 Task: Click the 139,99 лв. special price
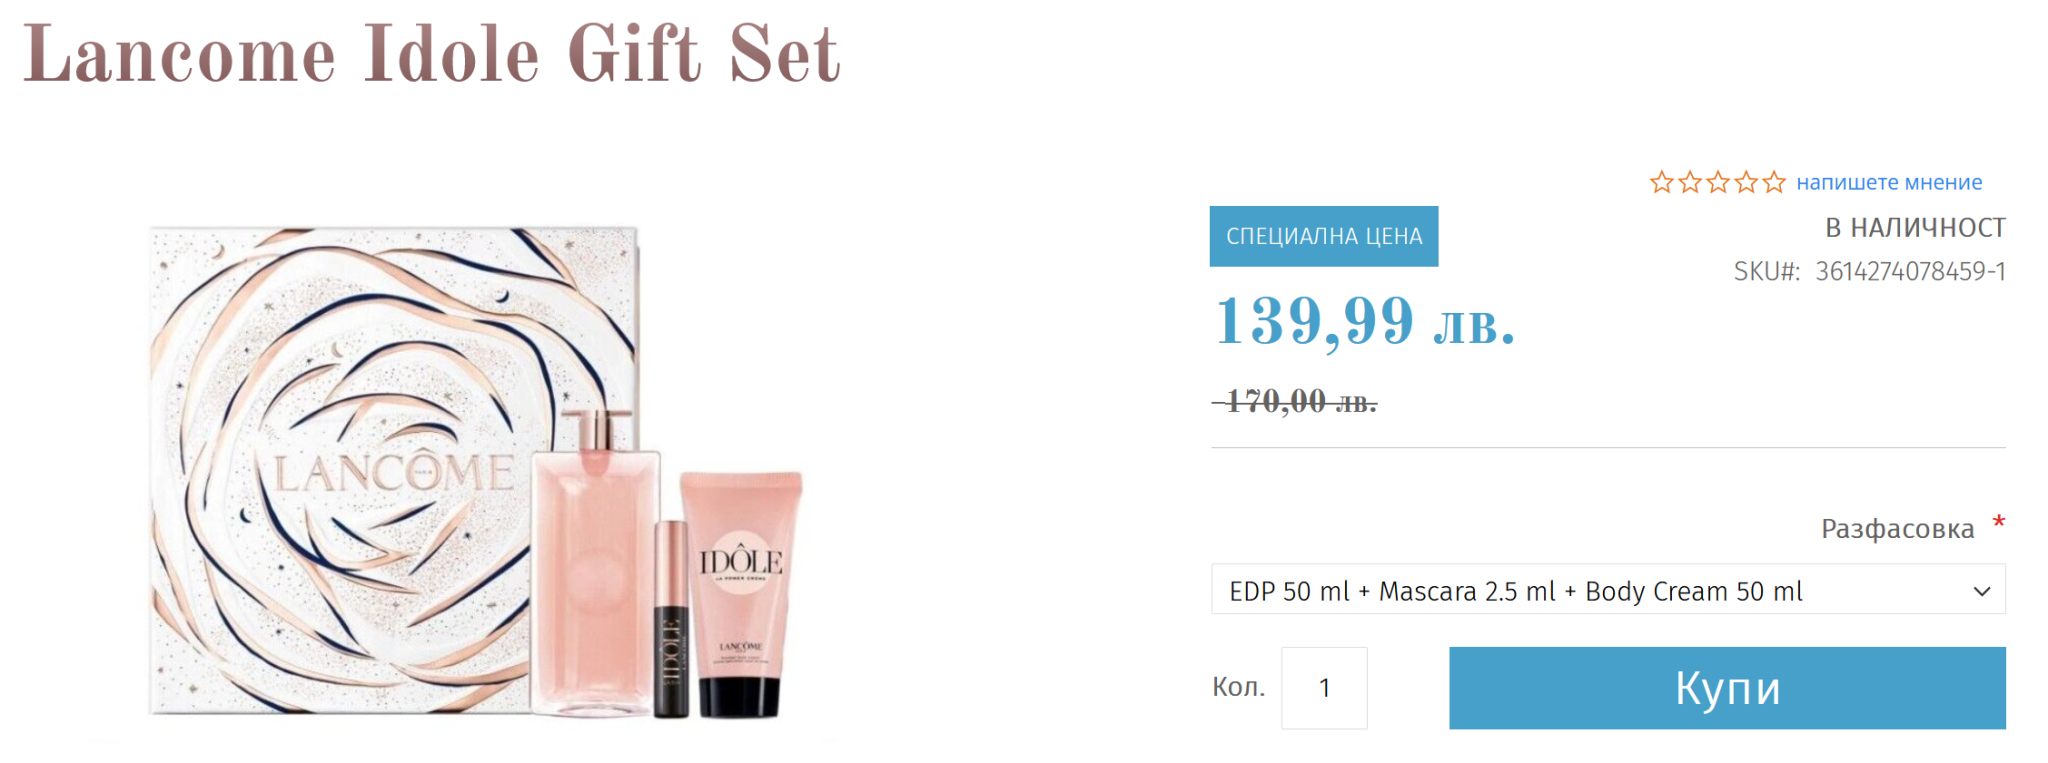coord(1365,321)
